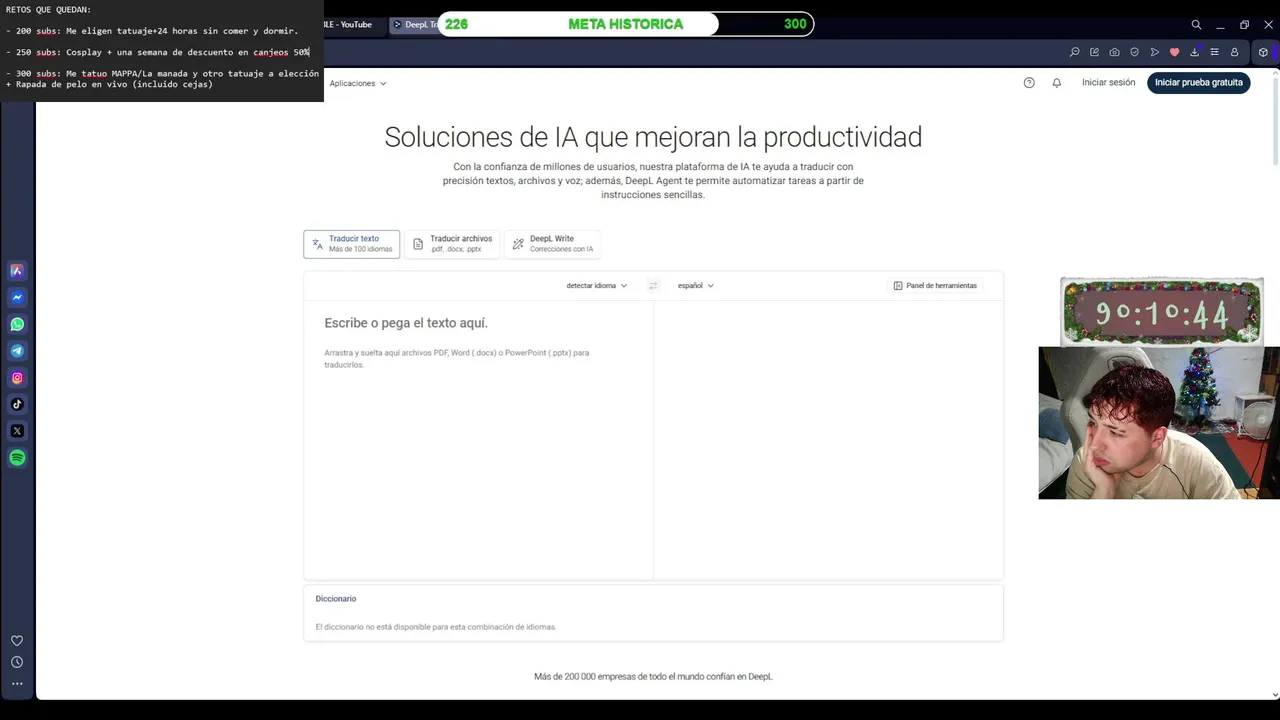
Task: Open Messenger in the Opera sidebar
Action: point(17,297)
